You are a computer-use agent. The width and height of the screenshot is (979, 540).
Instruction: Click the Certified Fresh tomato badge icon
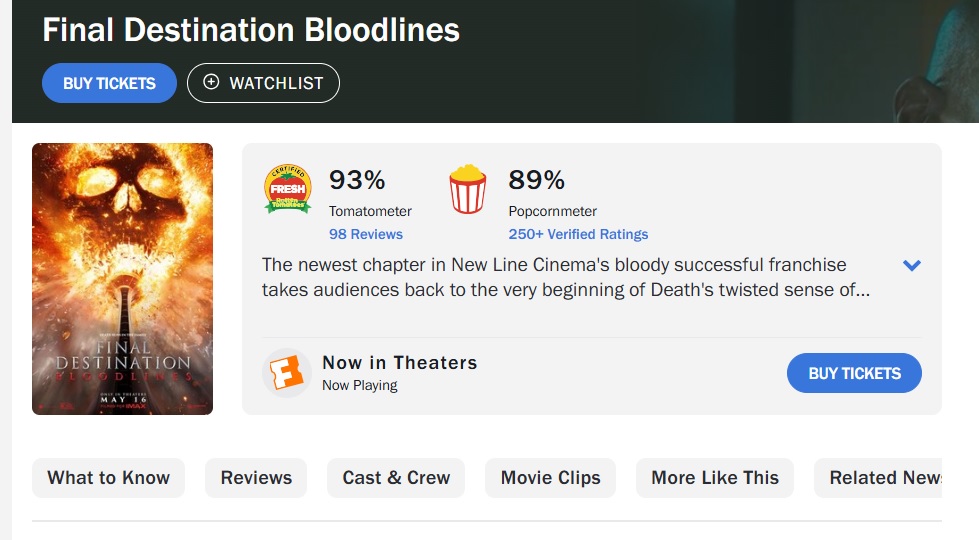click(287, 190)
